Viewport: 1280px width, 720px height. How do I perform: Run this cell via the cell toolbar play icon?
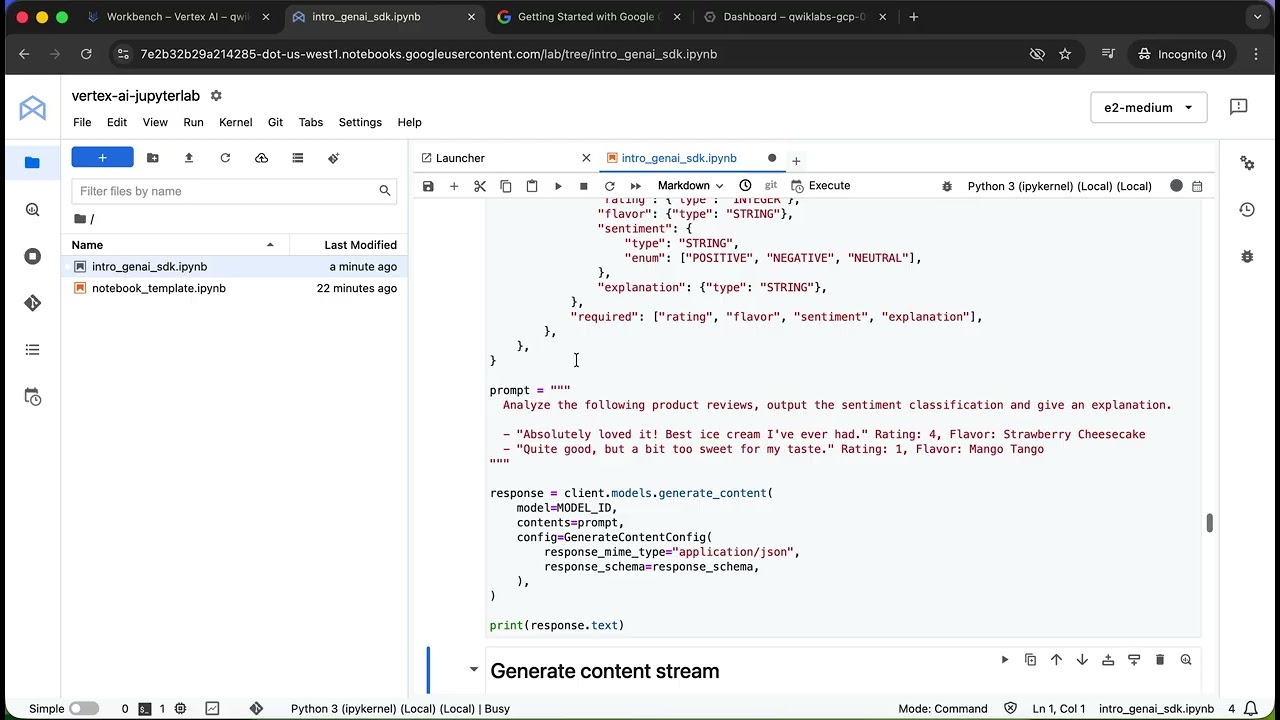tap(1004, 660)
